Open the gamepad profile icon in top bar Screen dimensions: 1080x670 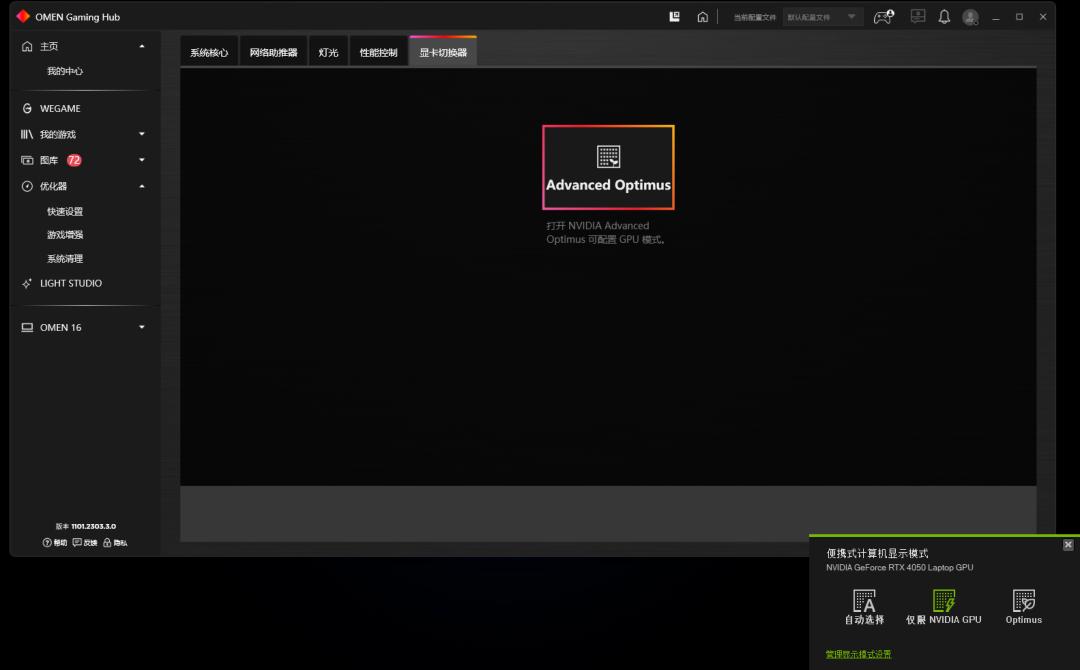(884, 17)
